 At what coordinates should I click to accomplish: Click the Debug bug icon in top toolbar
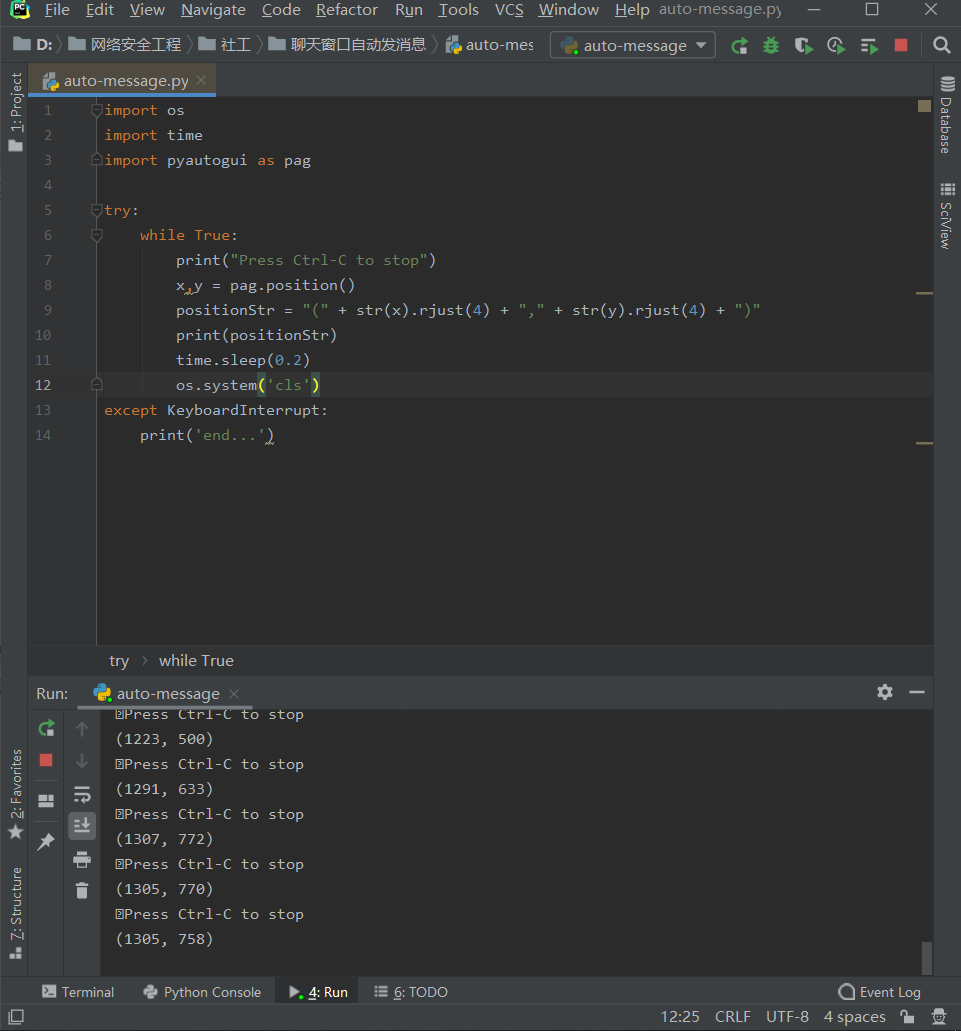[771, 46]
